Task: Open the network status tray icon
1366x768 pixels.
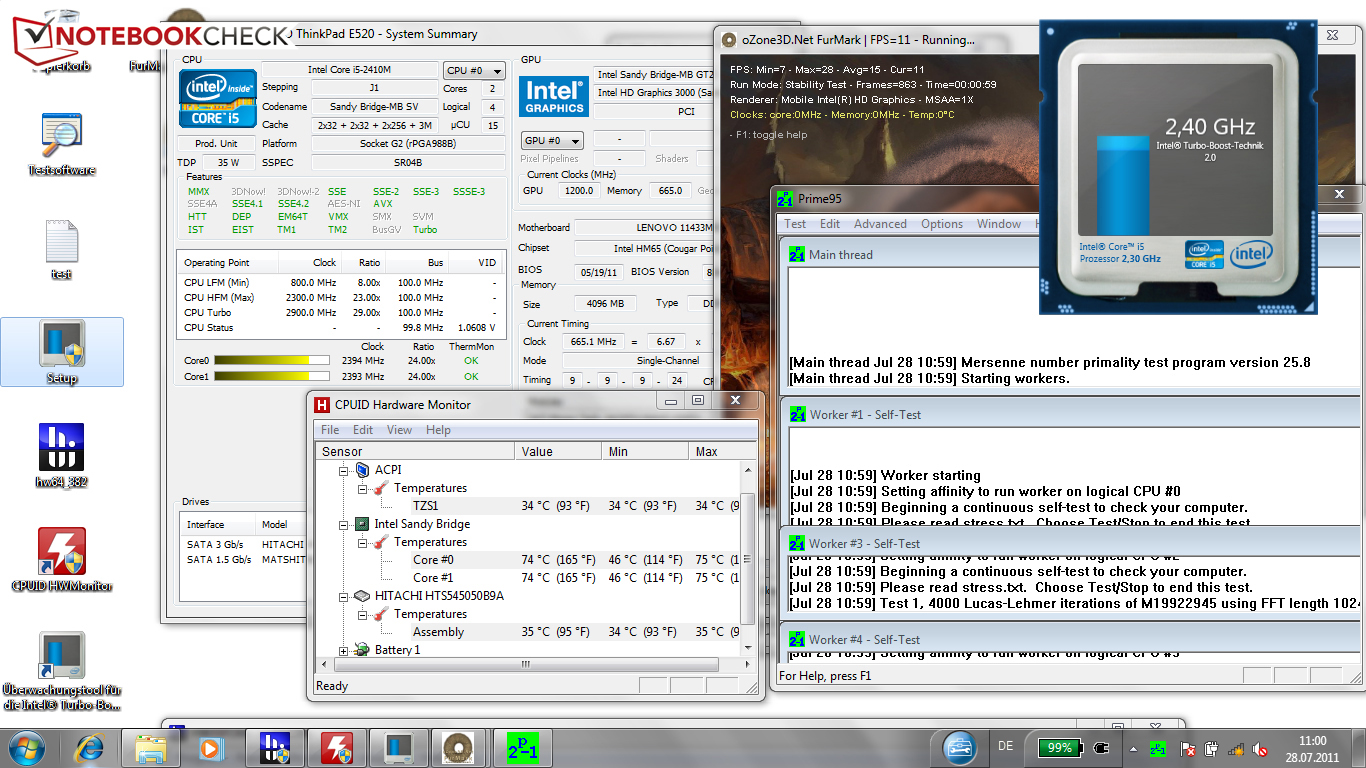Action: coord(1237,748)
